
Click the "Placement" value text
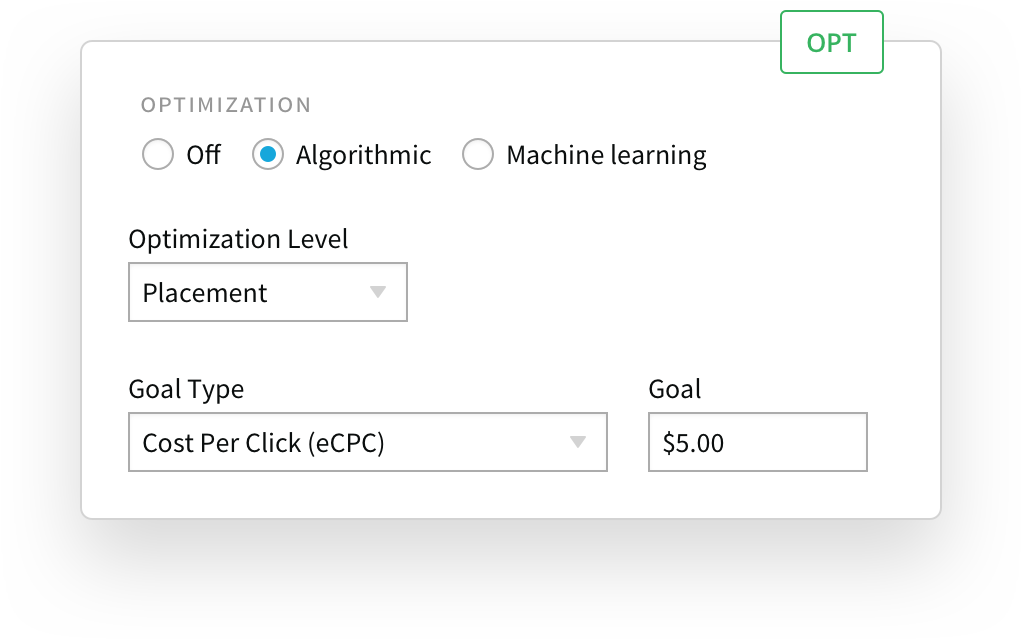205,293
